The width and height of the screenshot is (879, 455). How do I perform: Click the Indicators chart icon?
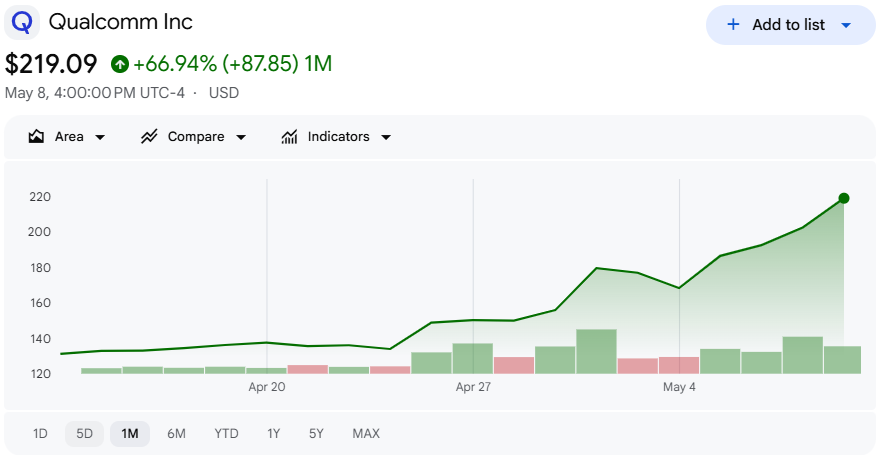tap(289, 137)
